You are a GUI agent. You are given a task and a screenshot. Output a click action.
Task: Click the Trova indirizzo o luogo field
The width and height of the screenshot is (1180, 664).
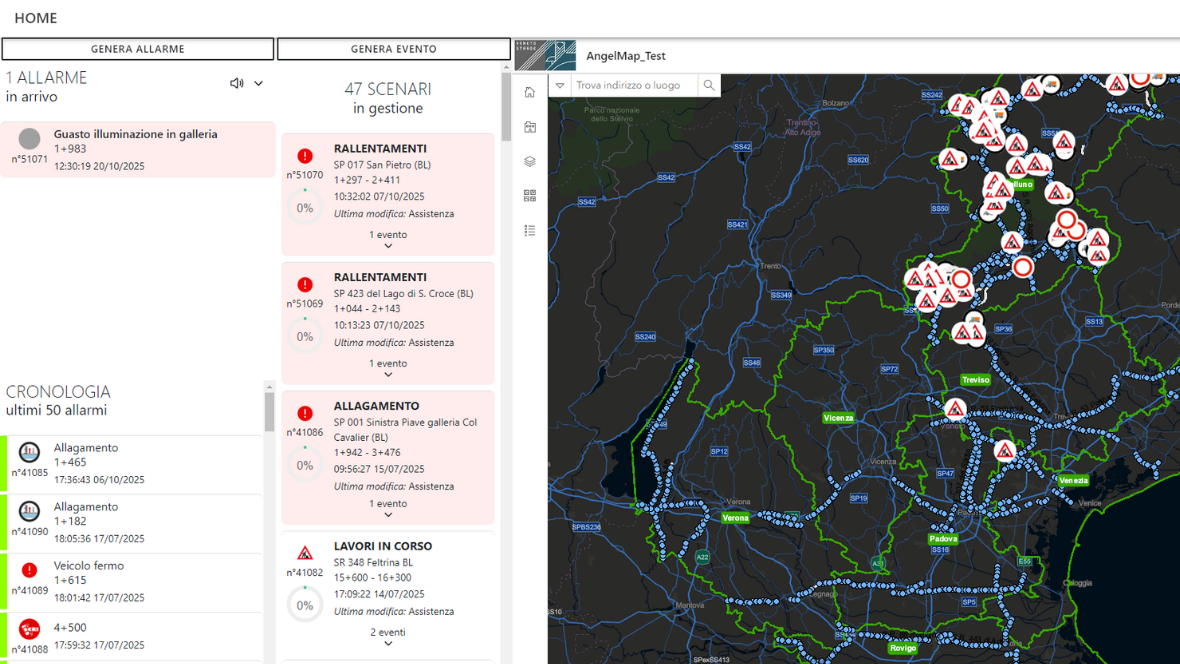[x=634, y=85]
